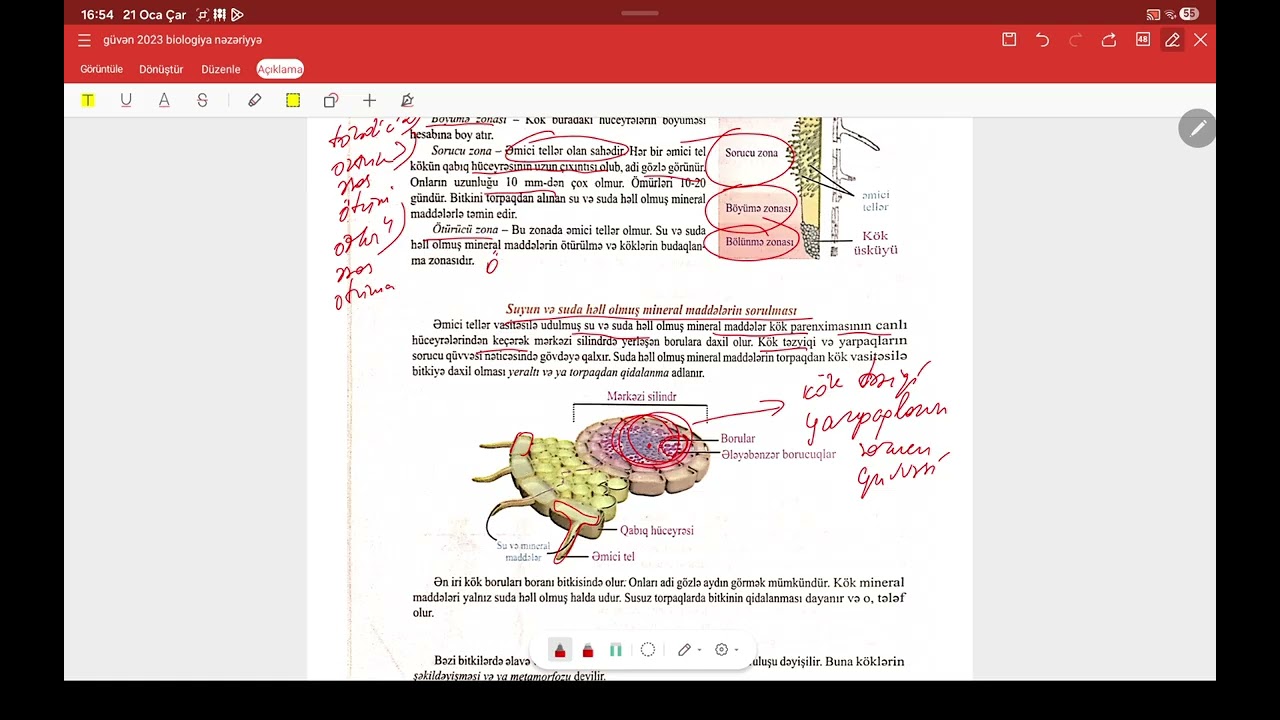Activate the dotted lasso selection tool
The image size is (1280, 720).
click(648, 650)
